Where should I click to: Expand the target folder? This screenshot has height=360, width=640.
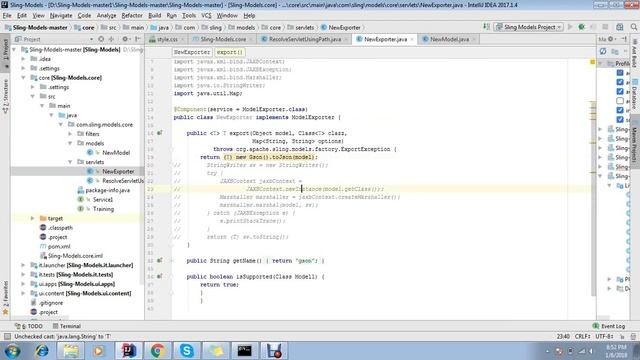[33, 218]
